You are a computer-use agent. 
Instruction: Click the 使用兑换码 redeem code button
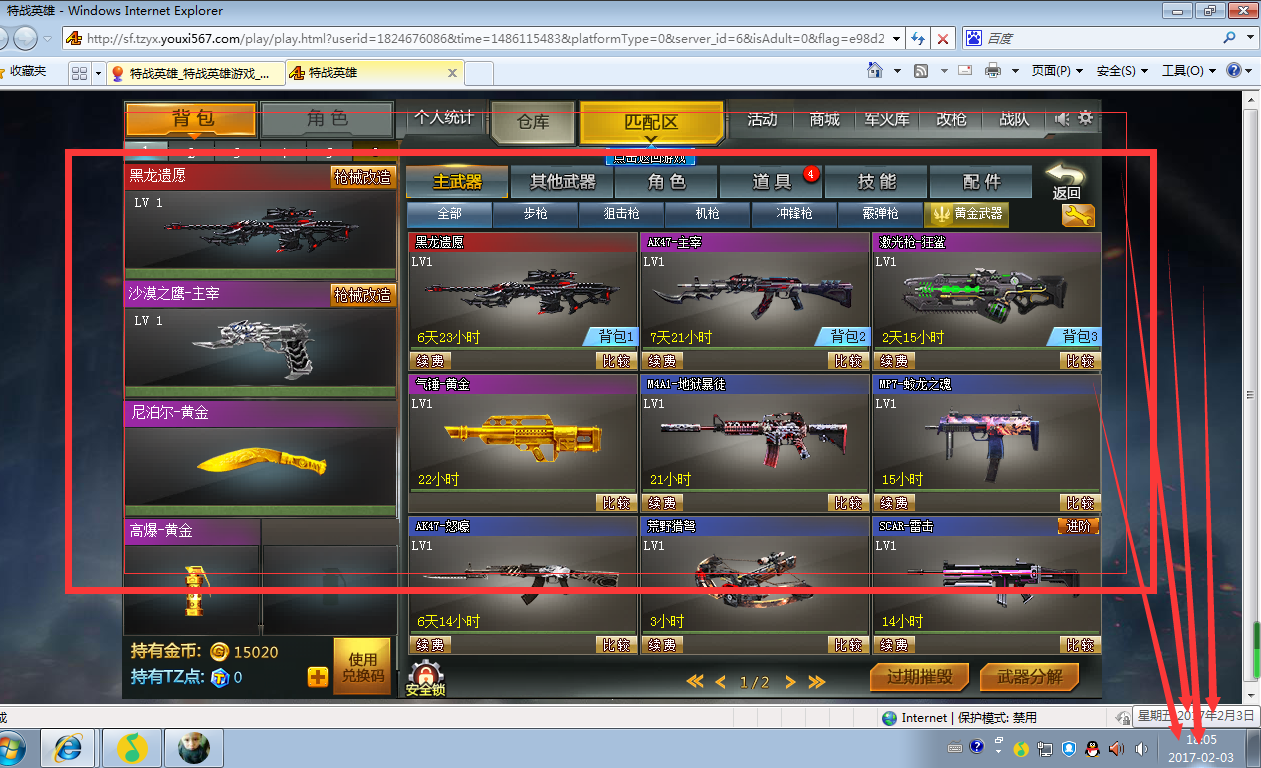tap(362, 667)
